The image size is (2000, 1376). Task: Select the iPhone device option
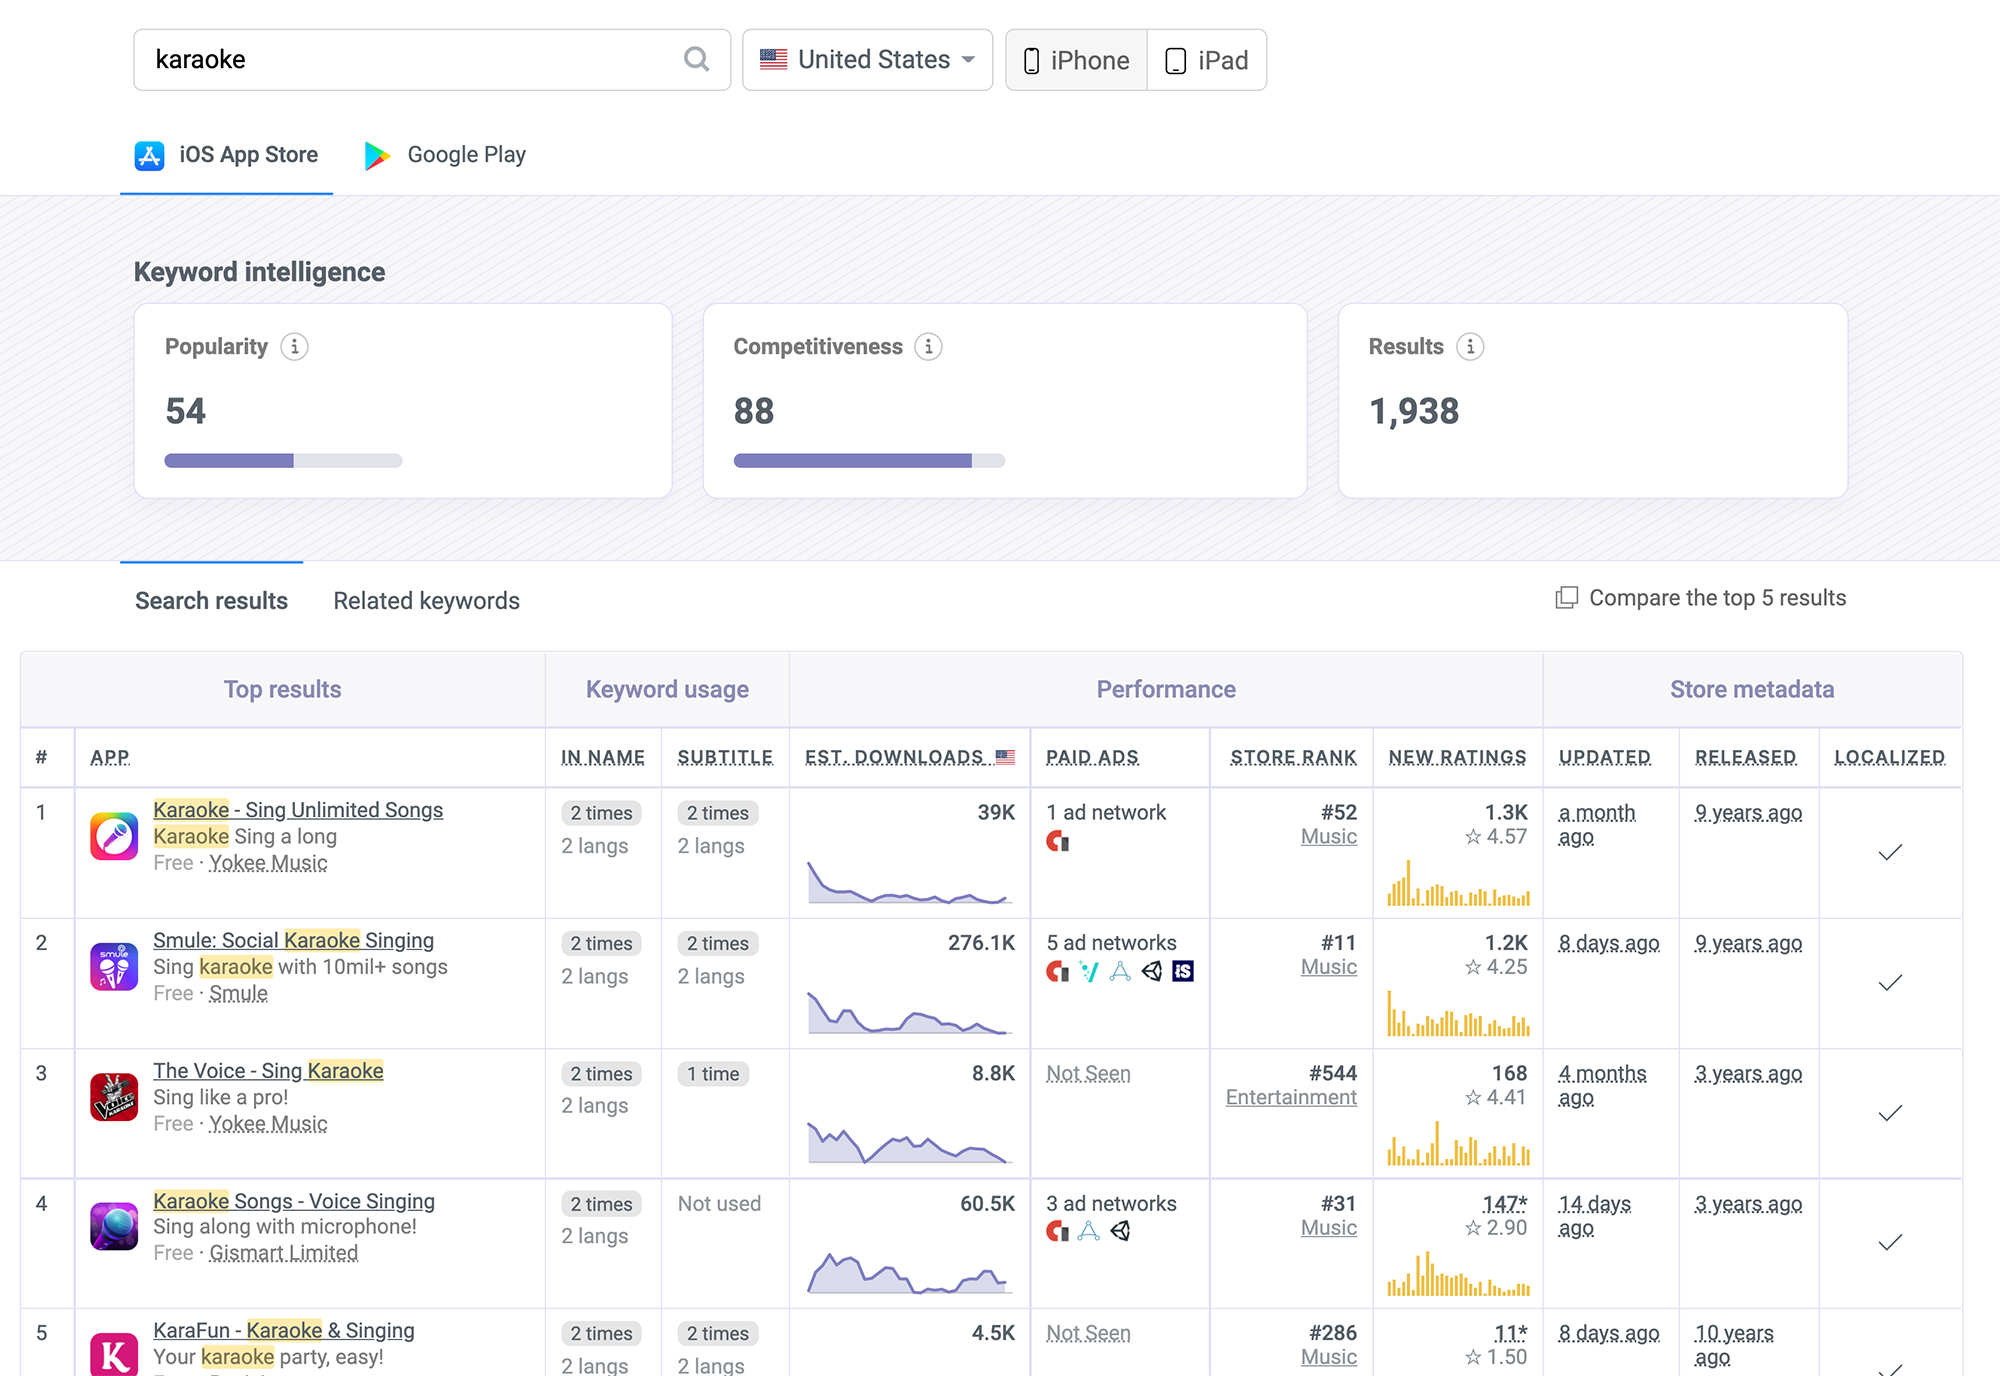(x=1077, y=60)
